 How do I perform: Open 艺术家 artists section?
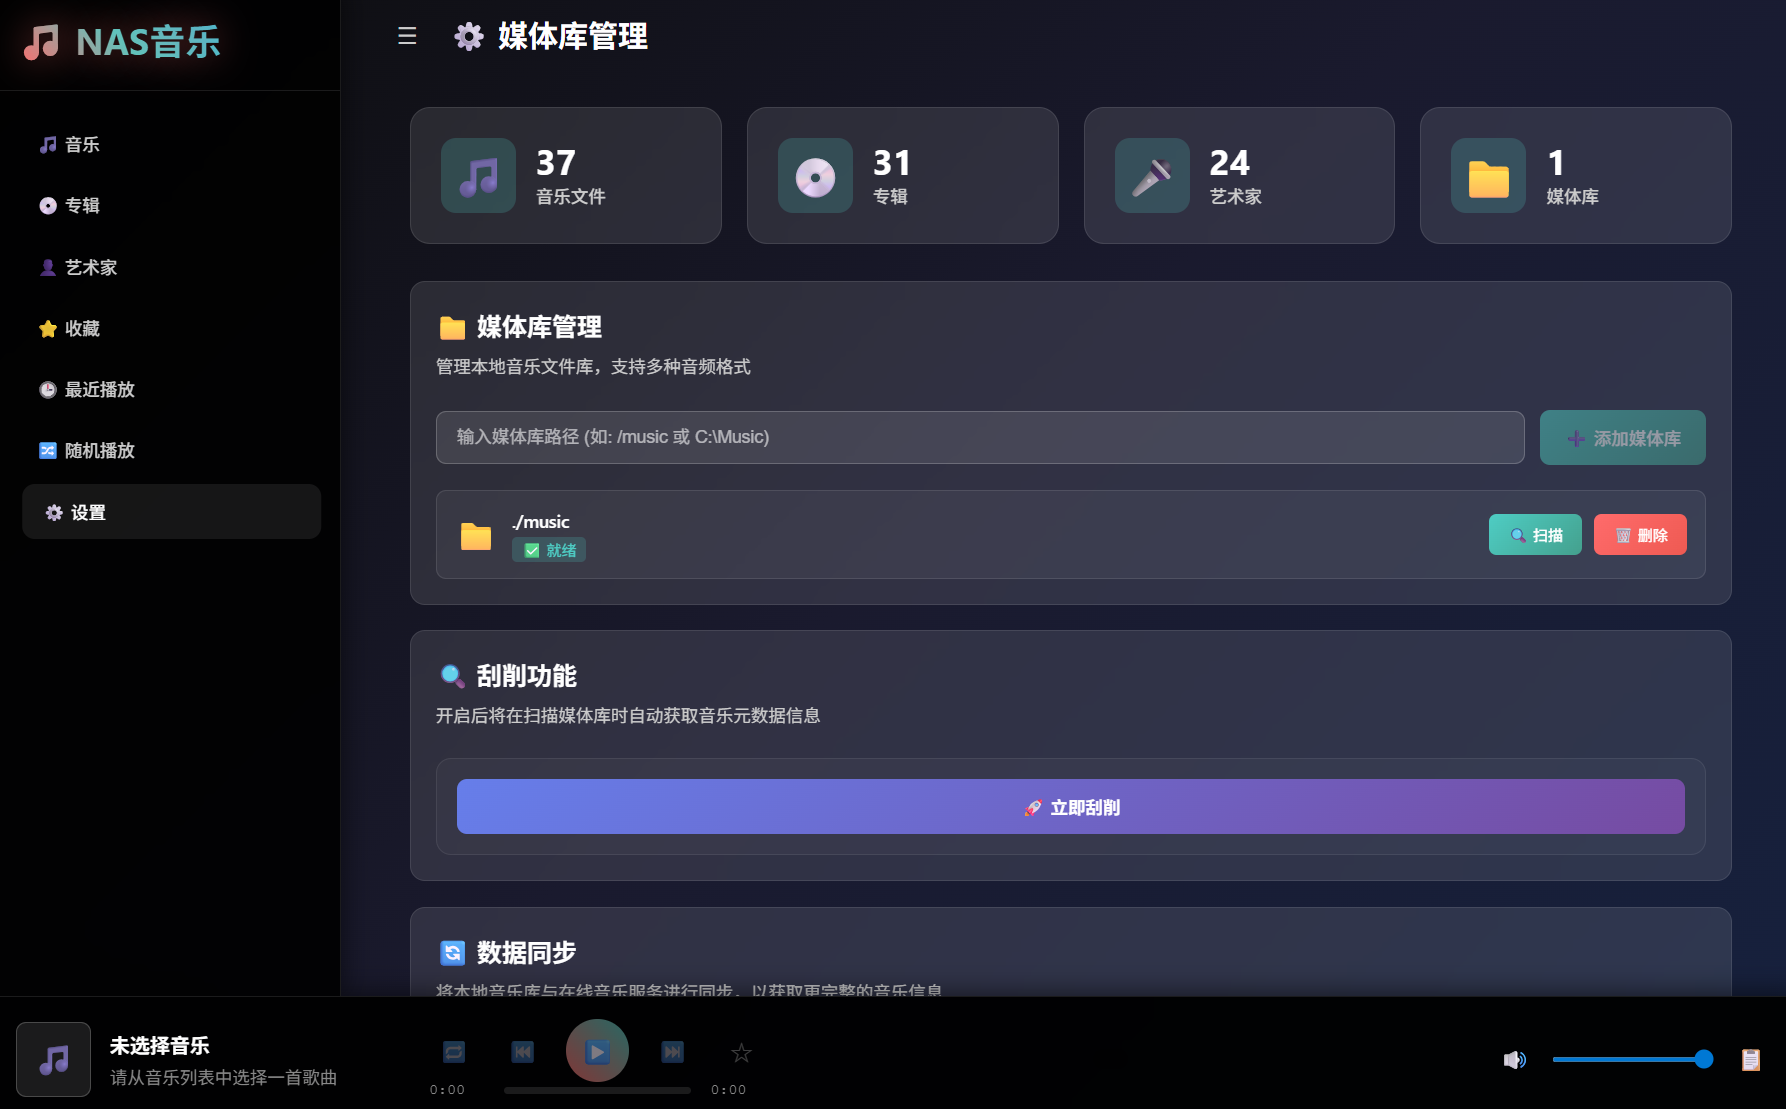point(90,268)
